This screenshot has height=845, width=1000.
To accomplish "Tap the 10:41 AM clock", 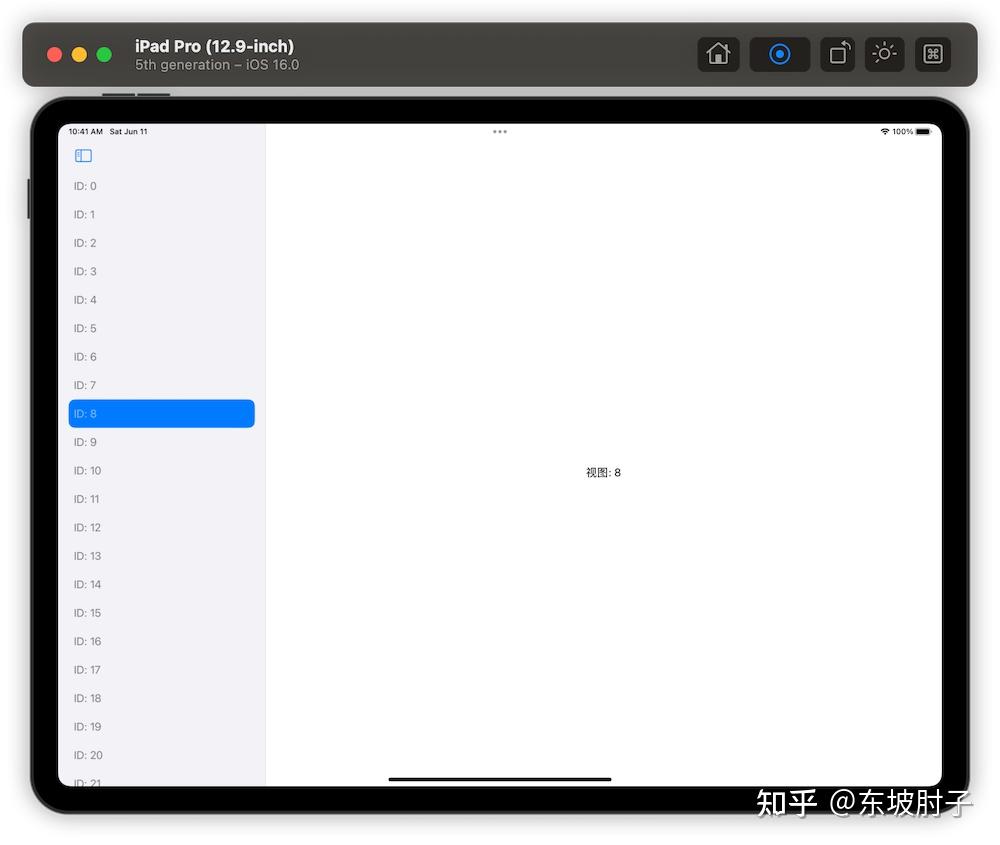I will point(86,131).
